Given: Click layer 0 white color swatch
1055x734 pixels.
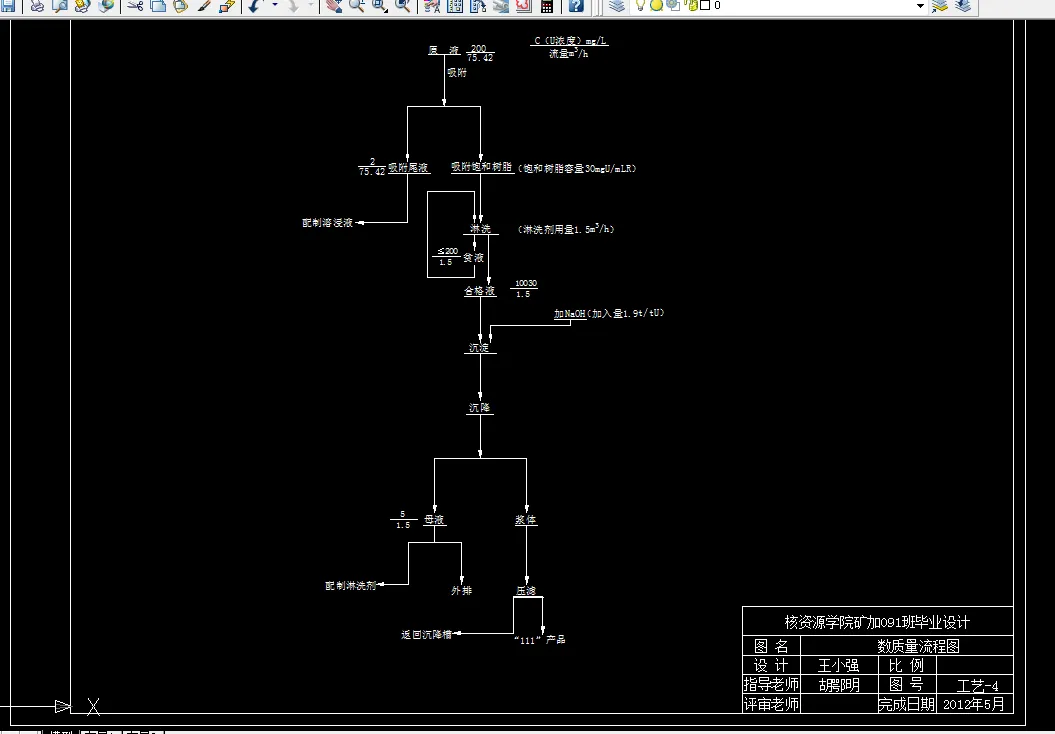Looking at the screenshot, I should (x=705, y=5).
